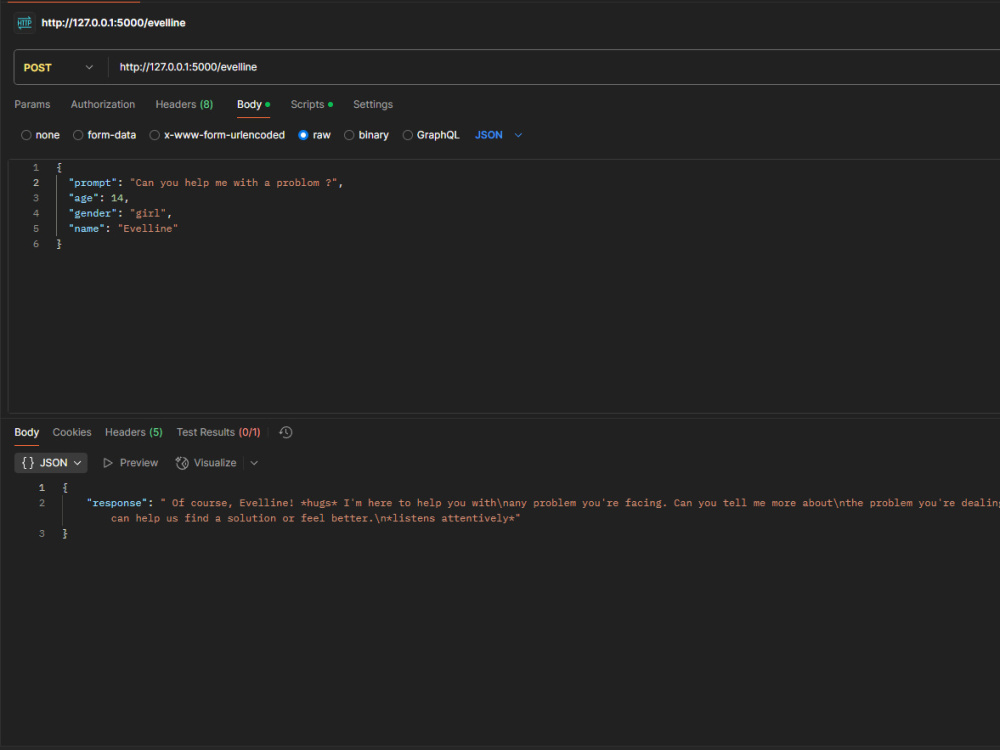
Task: Click the request title http://127.0.0.1:5000/evelline
Action: pos(114,23)
